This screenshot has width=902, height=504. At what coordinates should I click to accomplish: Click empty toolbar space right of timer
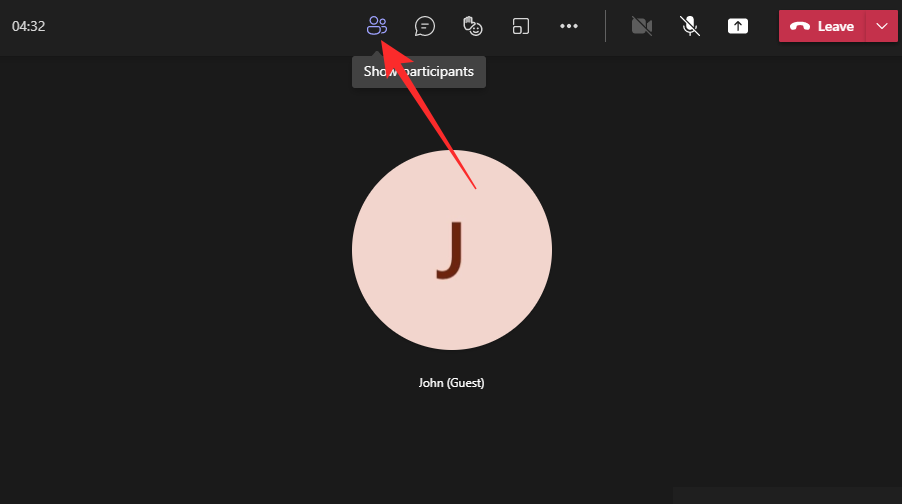click(200, 26)
